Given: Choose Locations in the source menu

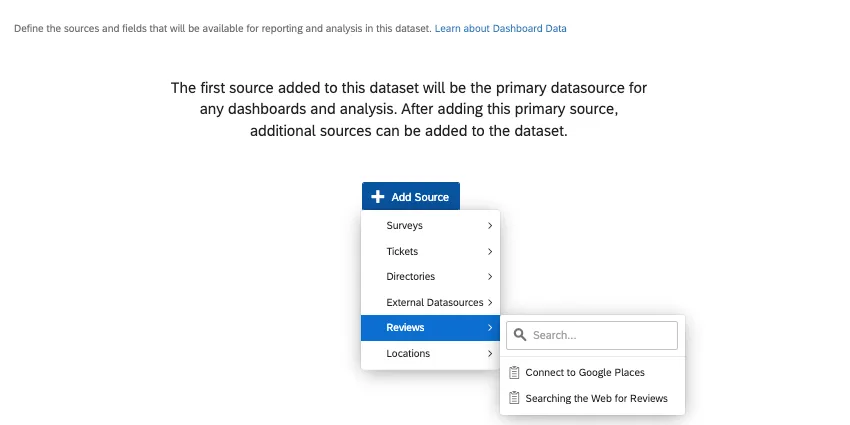Looking at the screenshot, I should 408,353.
